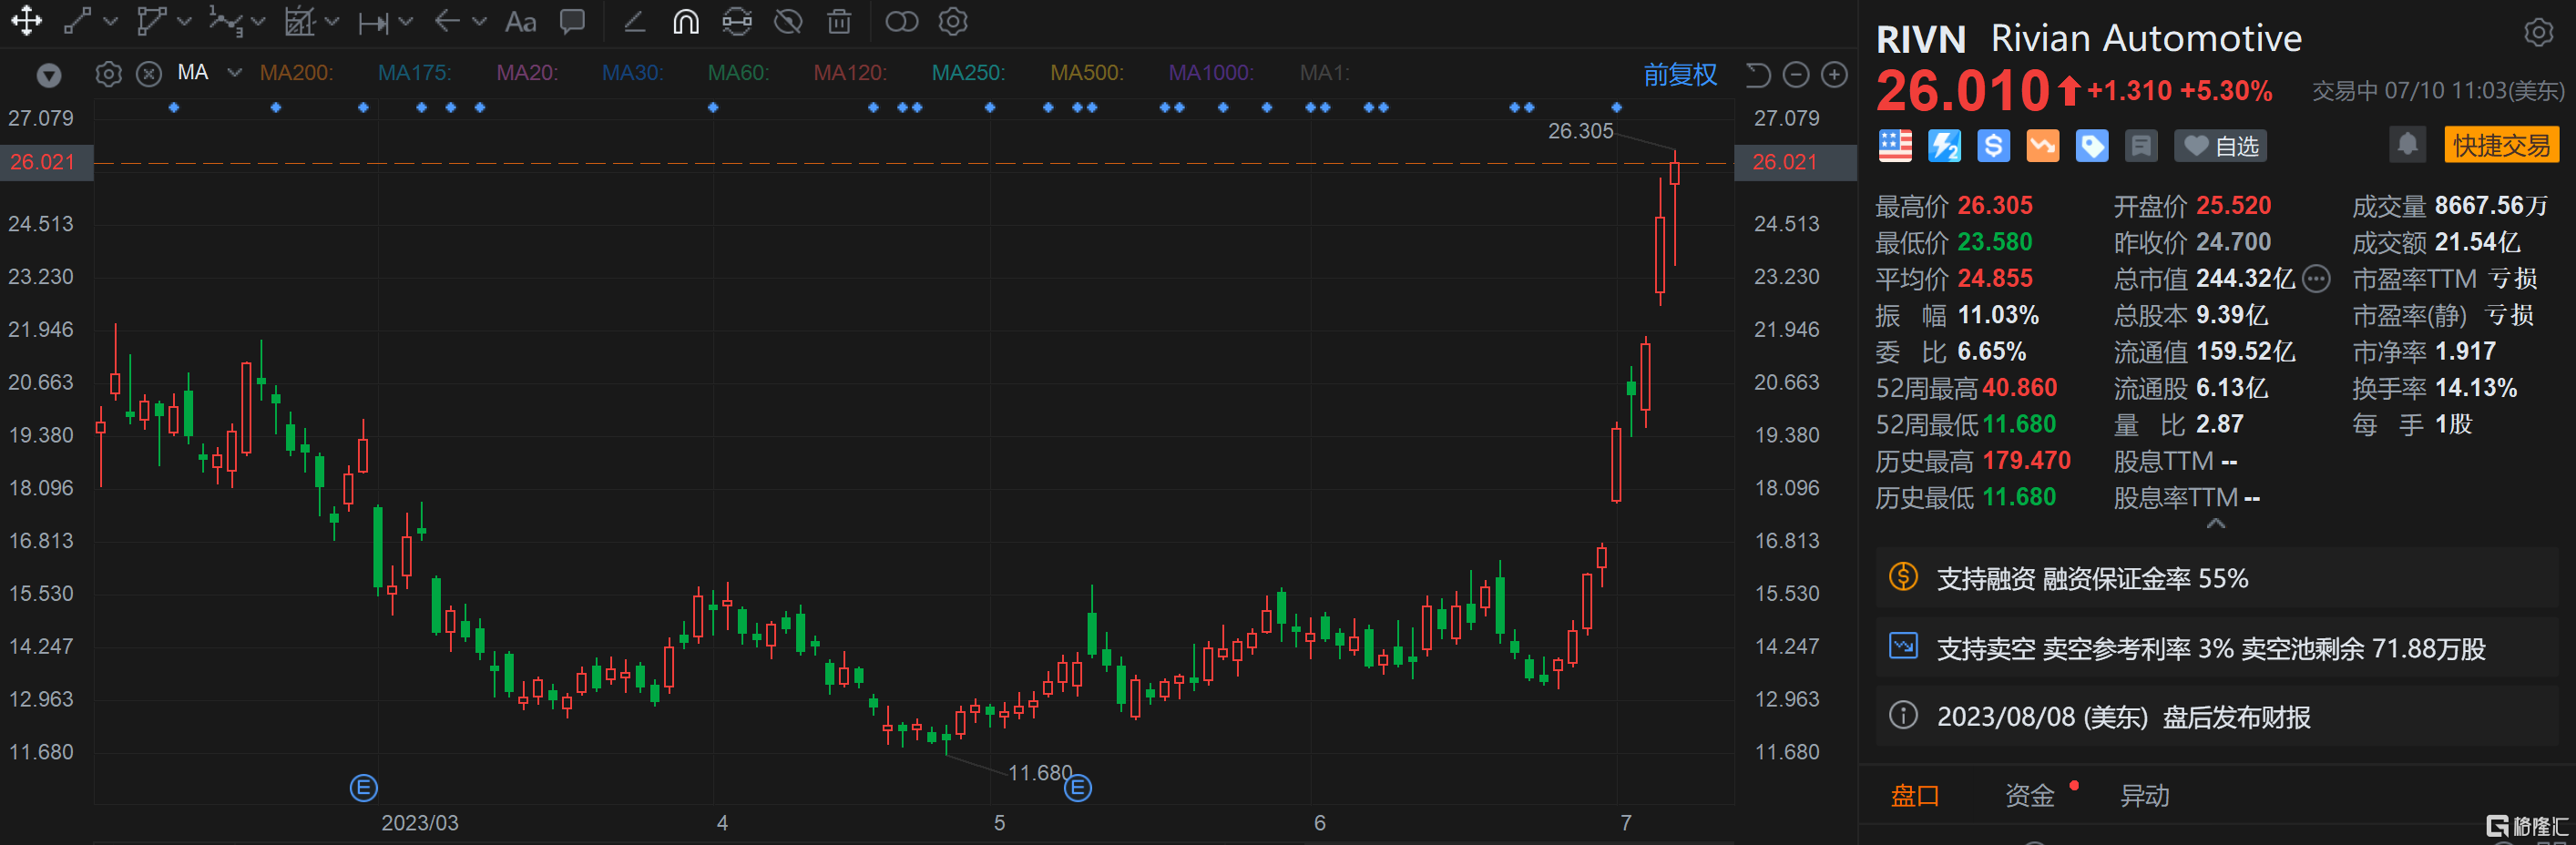Click the gray notes bookmark icon
The image size is (2576, 845).
tap(2140, 146)
